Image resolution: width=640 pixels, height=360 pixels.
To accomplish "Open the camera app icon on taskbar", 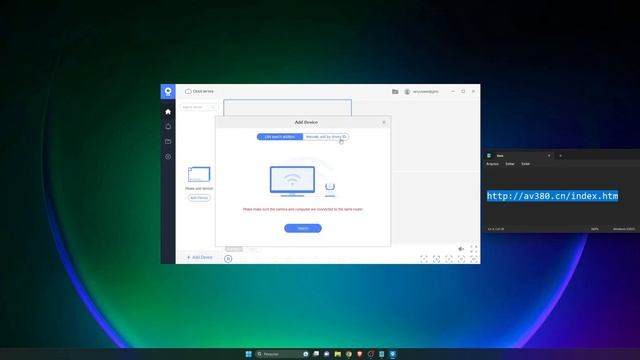I will [393, 354].
